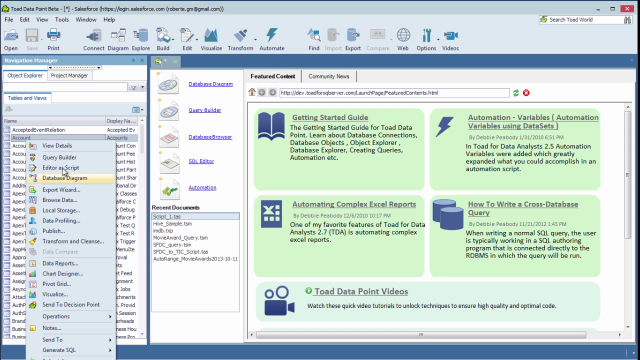
Task: Click the Query Builder launcher icon
Action: point(169,110)
